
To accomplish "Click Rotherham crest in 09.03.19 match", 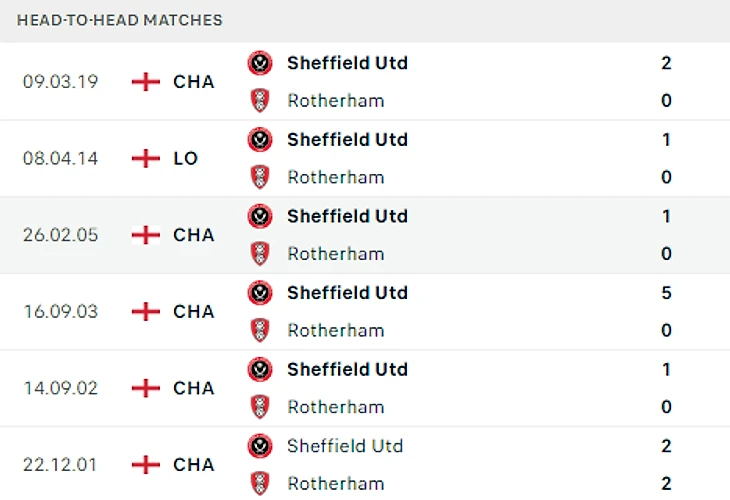I will coord(260,100).
